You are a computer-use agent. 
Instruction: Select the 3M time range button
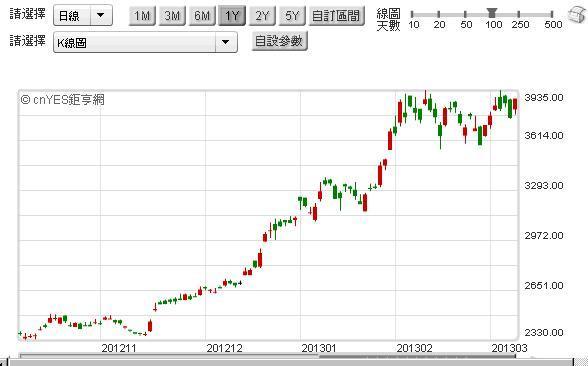(172, 16)
